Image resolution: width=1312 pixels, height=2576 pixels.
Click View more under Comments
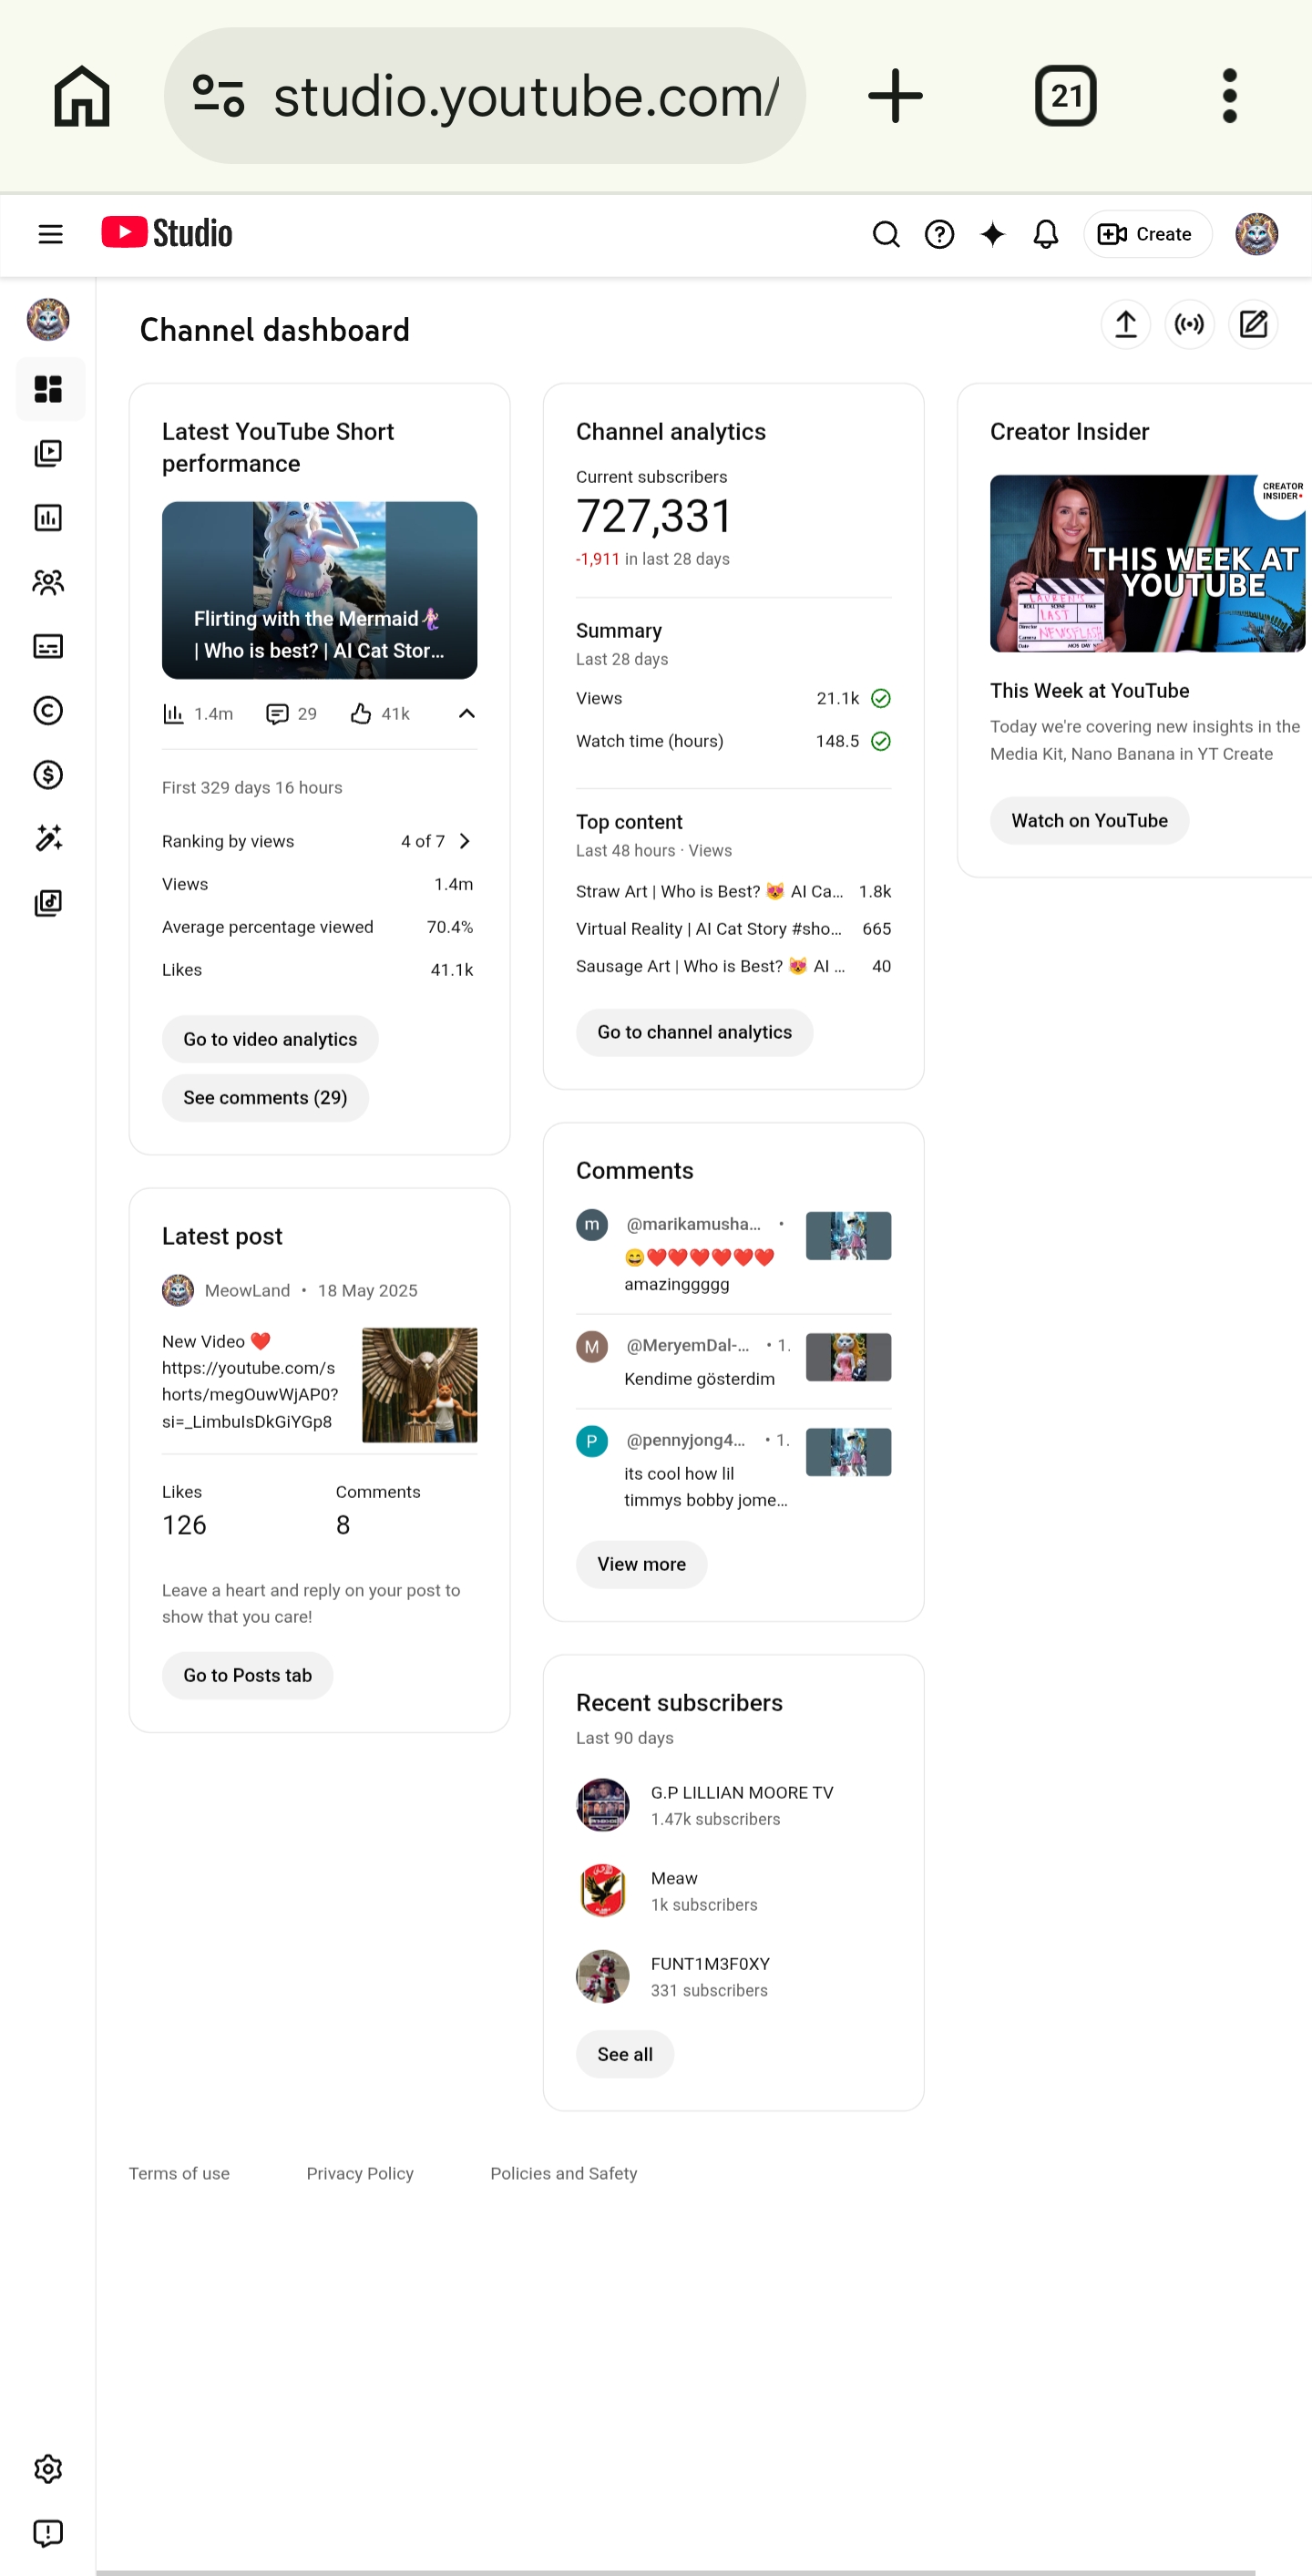pyautogui.click(x=641, y=1564)
